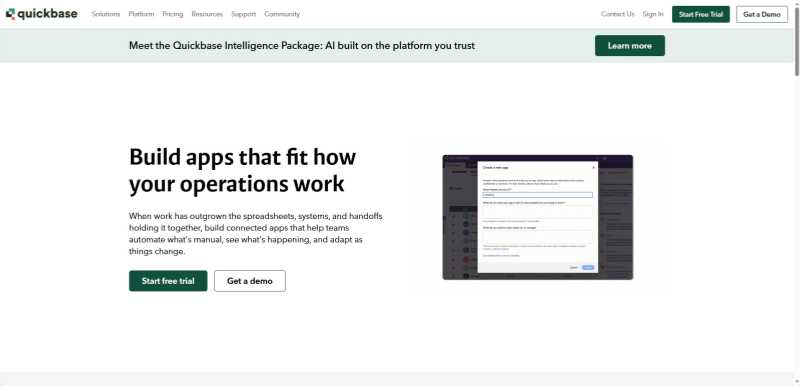
Task: Click the hero Start free trial button
Action: (168, 281)
